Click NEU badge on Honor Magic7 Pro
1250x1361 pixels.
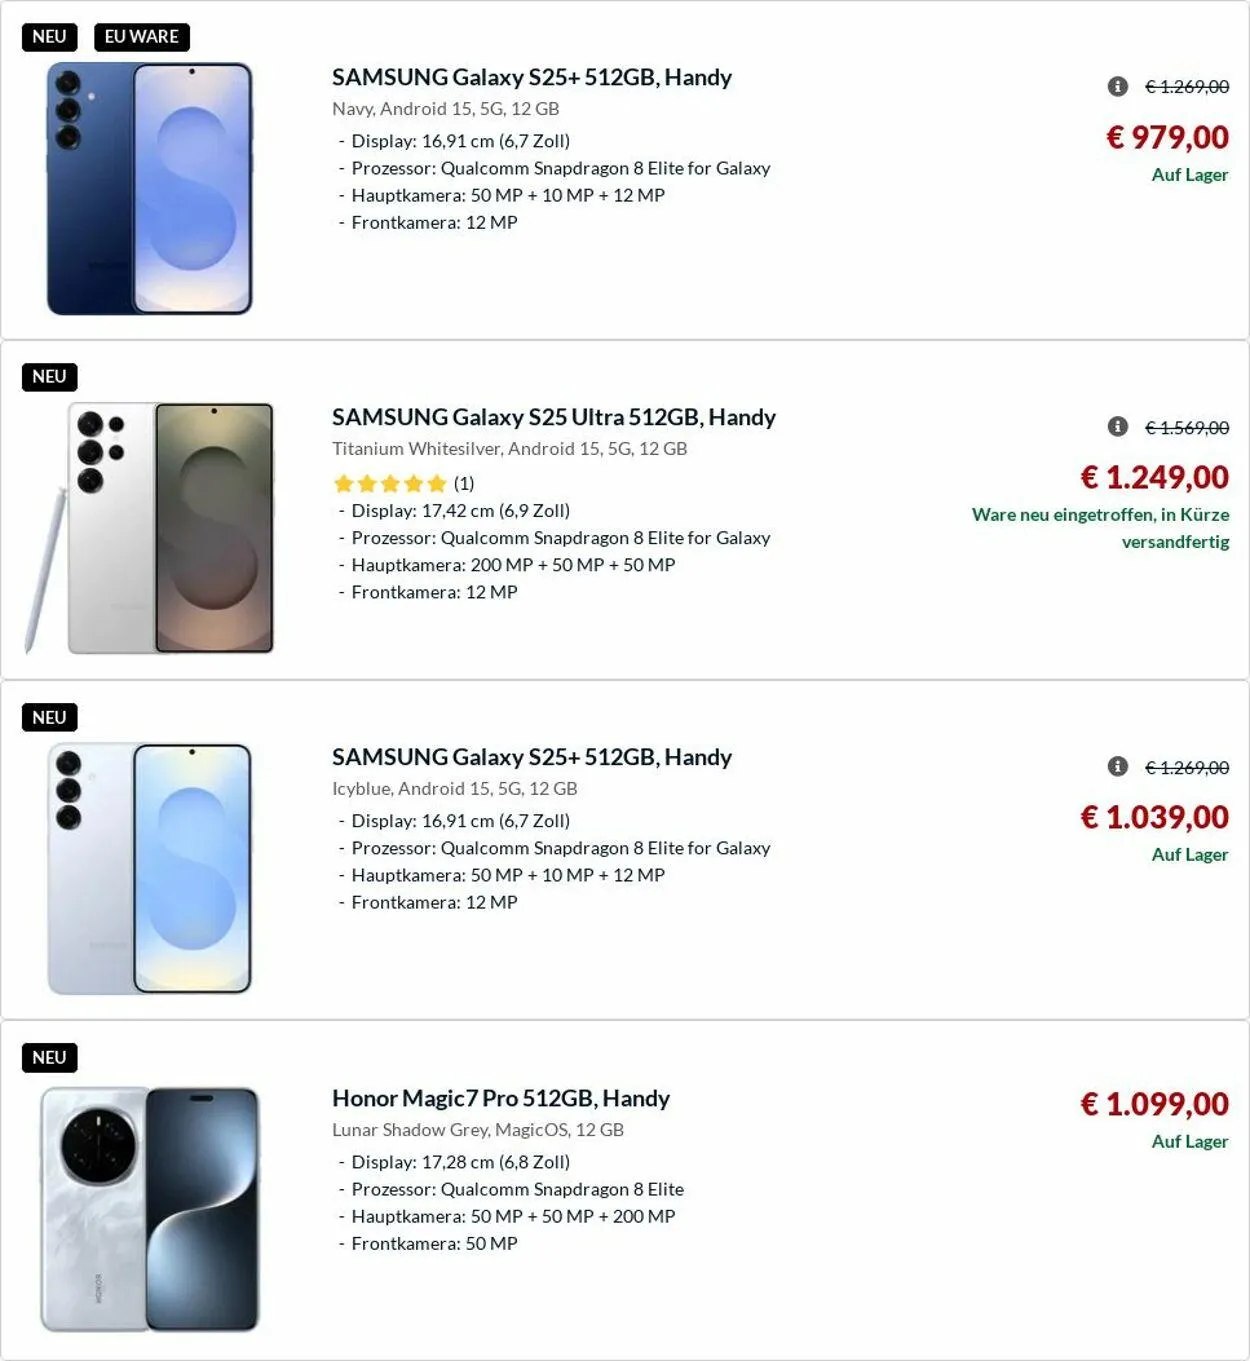tap(49, 1058)
